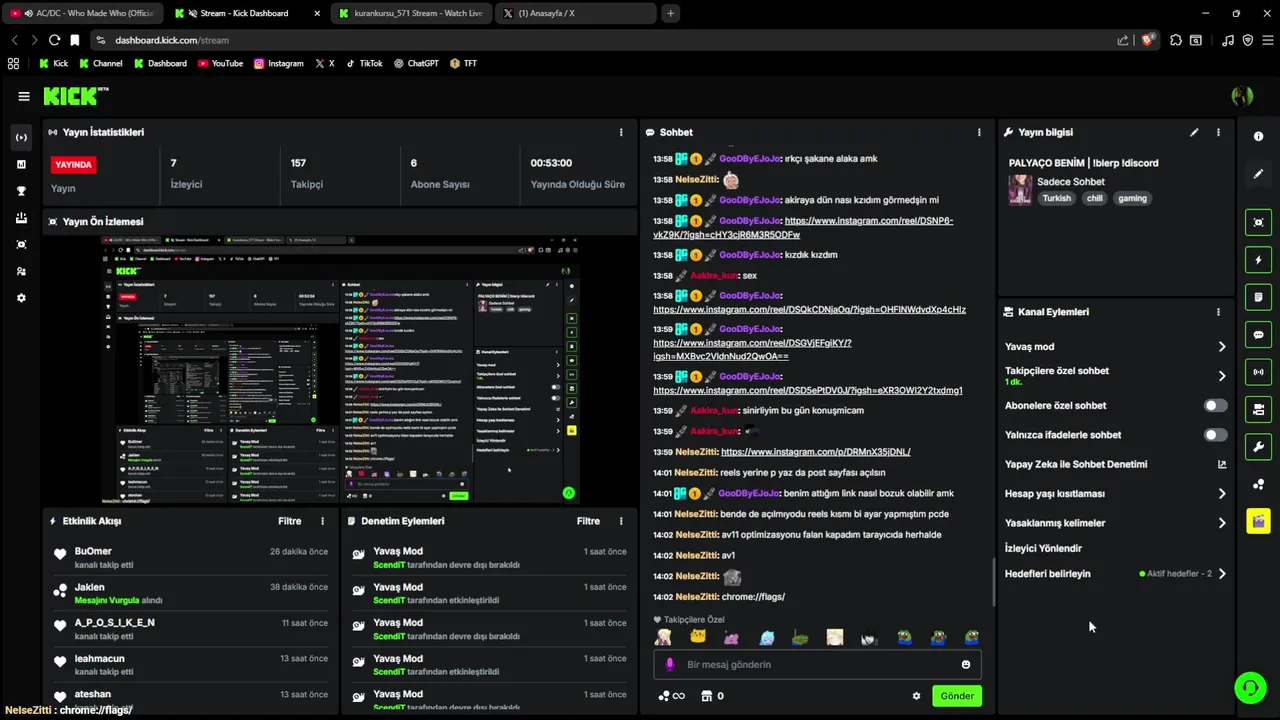Toggle Yalnızca ifadelerle sohbet switch

[x=1215, y=435]
